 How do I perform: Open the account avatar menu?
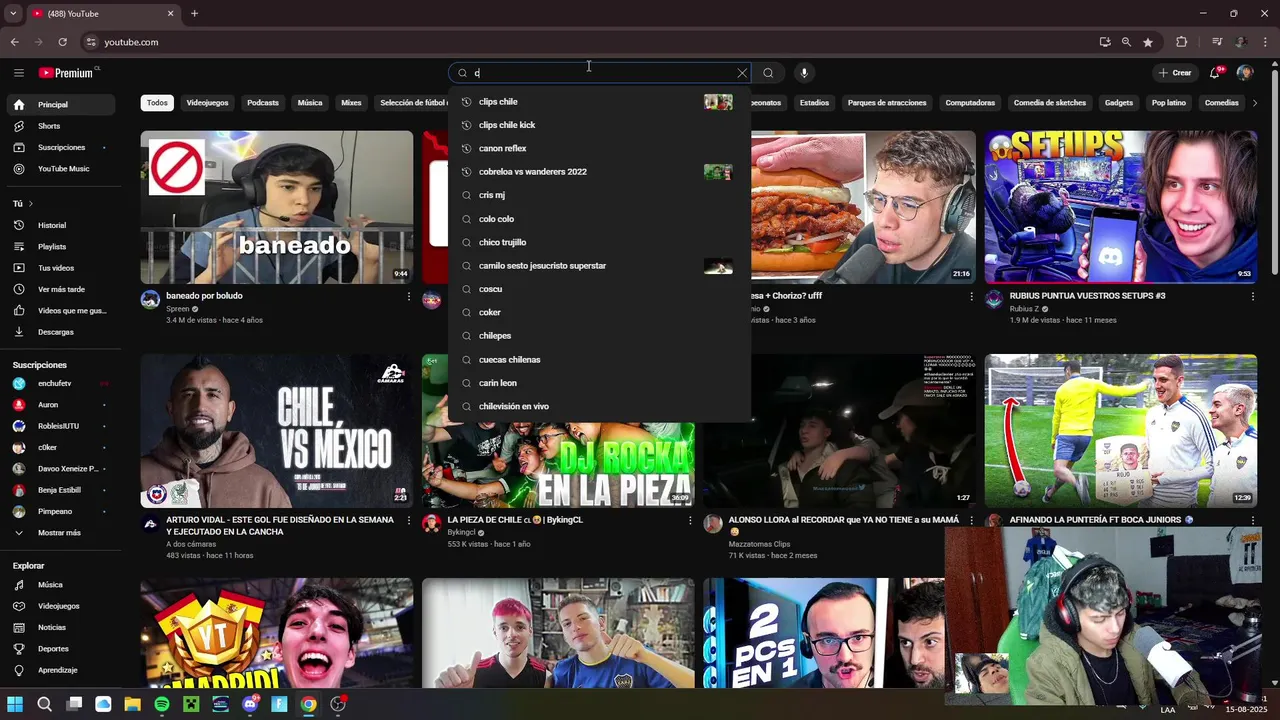[x=1245, y=73]
